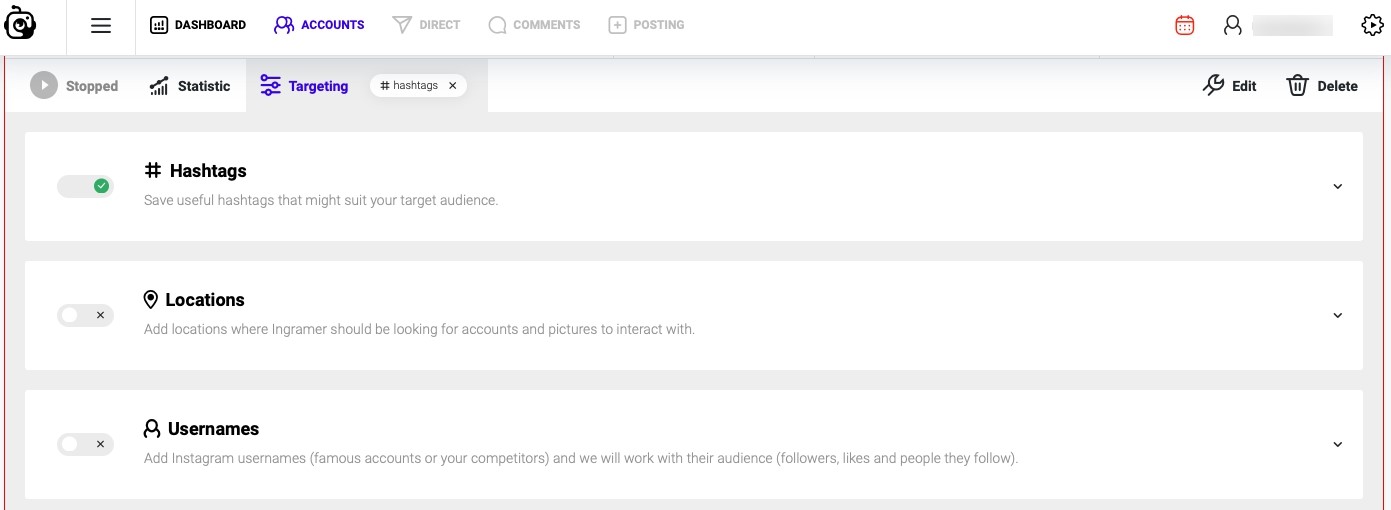
Task: Click the Stopped play icon
Action: pos(44,86)
